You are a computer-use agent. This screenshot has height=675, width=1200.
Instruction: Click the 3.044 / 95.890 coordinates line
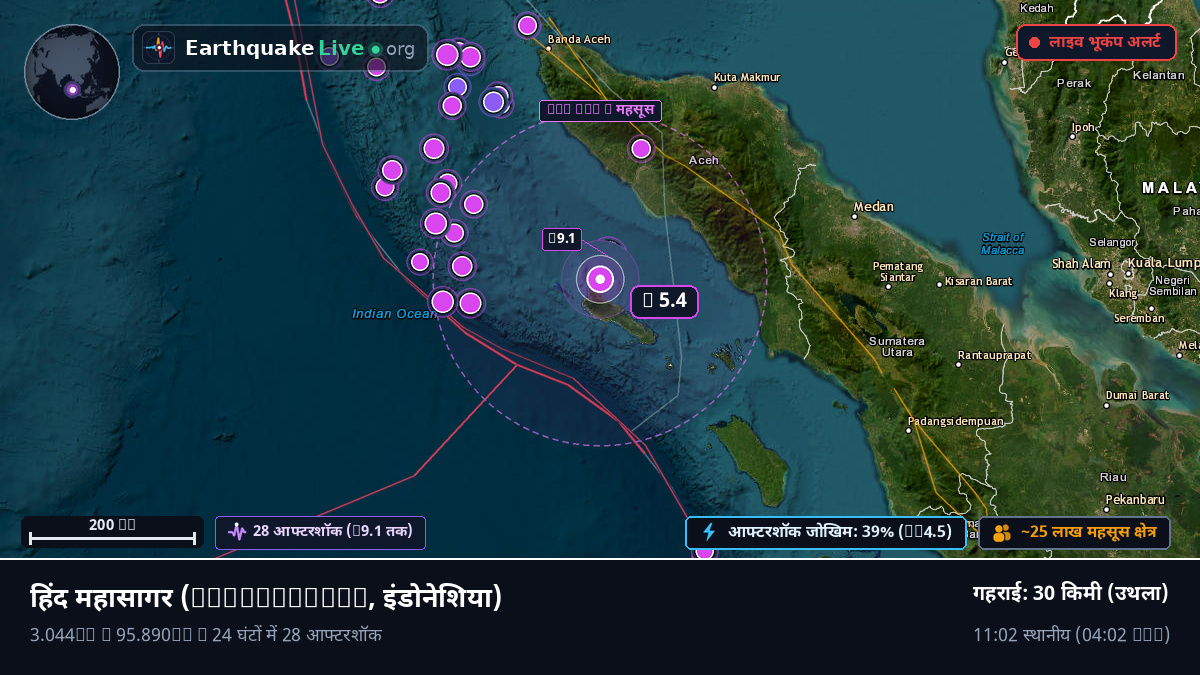206,635
